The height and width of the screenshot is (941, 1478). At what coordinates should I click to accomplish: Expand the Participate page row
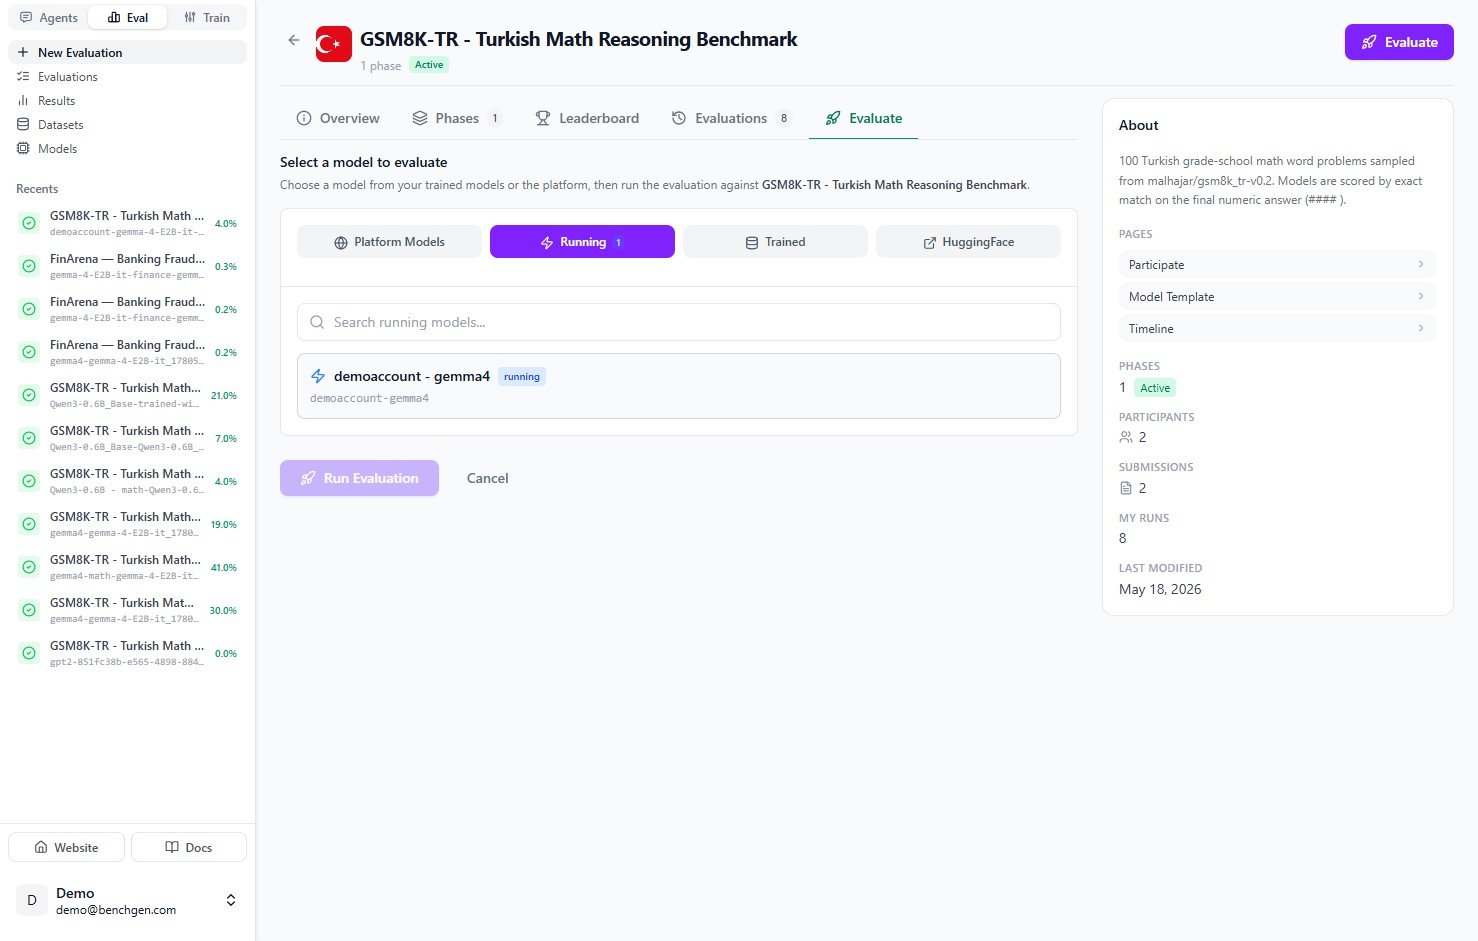pos(1277,264)
